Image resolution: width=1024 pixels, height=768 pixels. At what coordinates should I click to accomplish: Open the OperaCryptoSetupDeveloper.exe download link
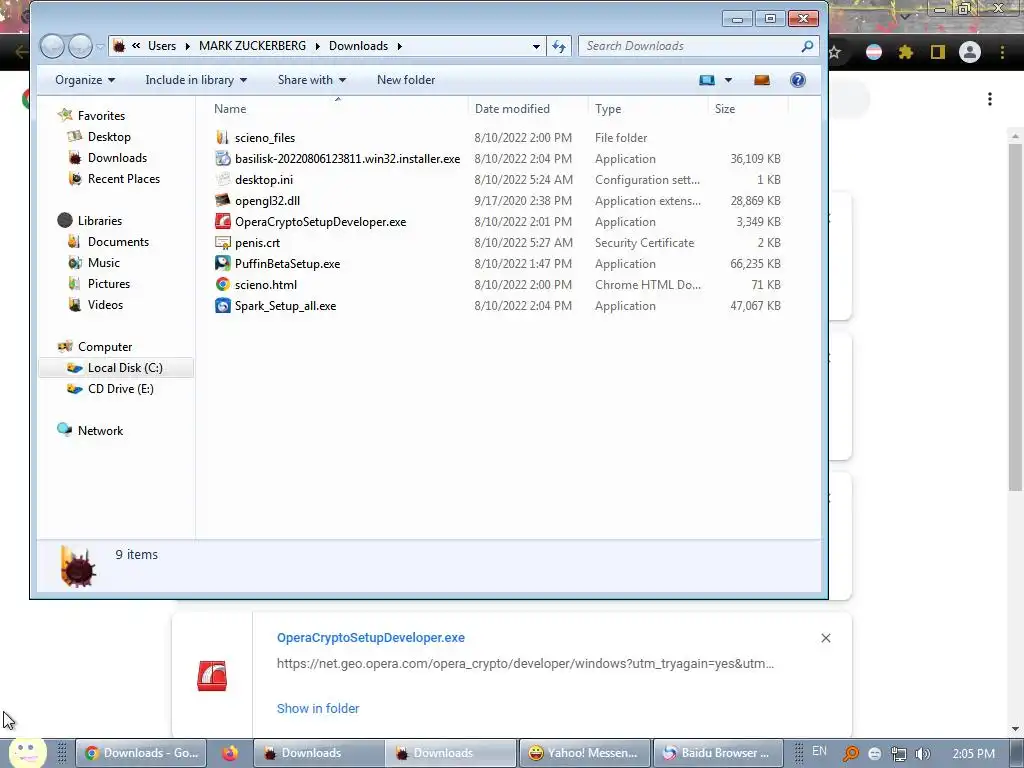coord(371,637)
